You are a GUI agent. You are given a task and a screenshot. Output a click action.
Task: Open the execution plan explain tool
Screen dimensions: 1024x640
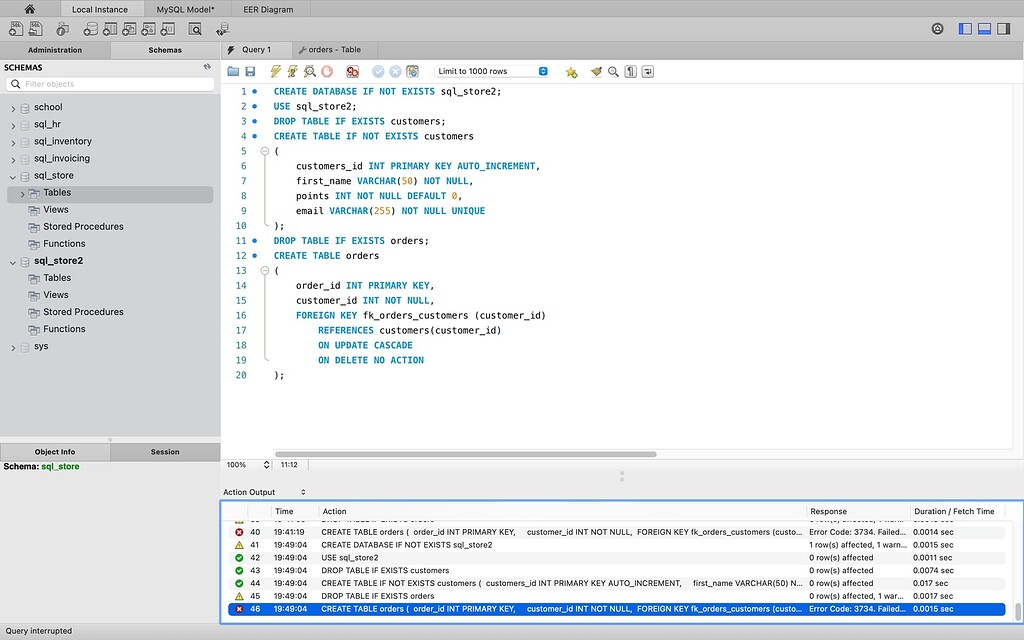(309, 71)
